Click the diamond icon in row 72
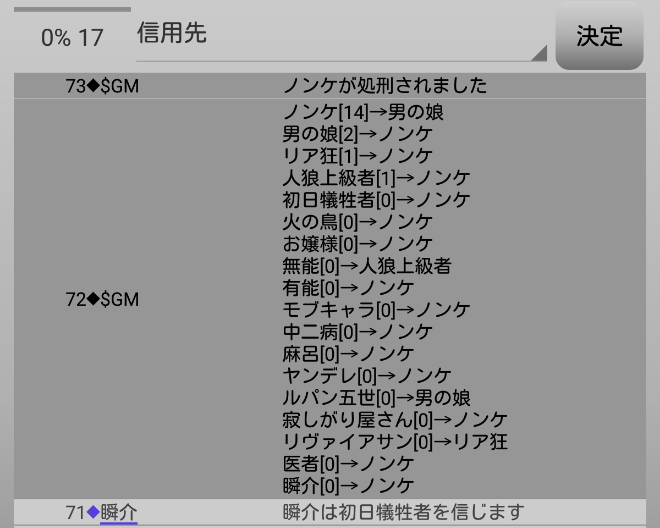This screenshot has height=528, width=660. (93, 299)
